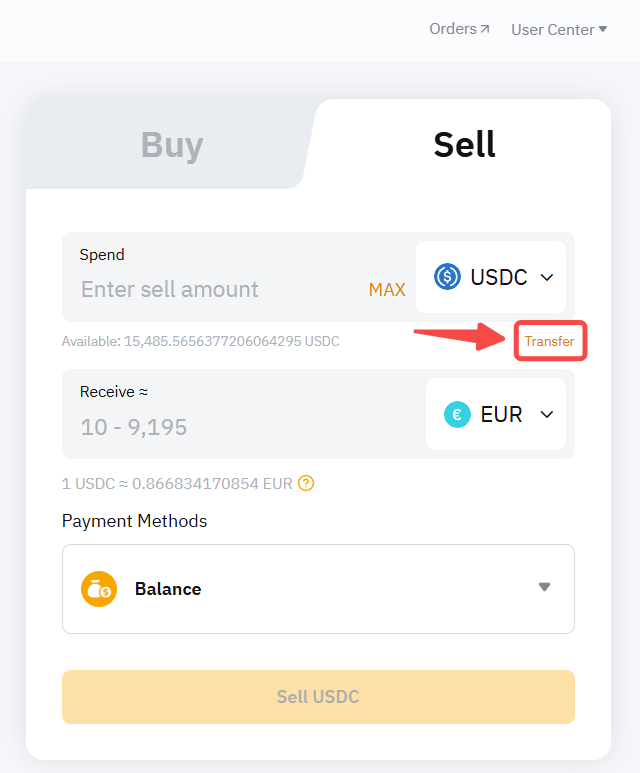Viewport: 640px width, 773px height.
Task: Expand the EUR currency chevron
Action: [547, 414]
